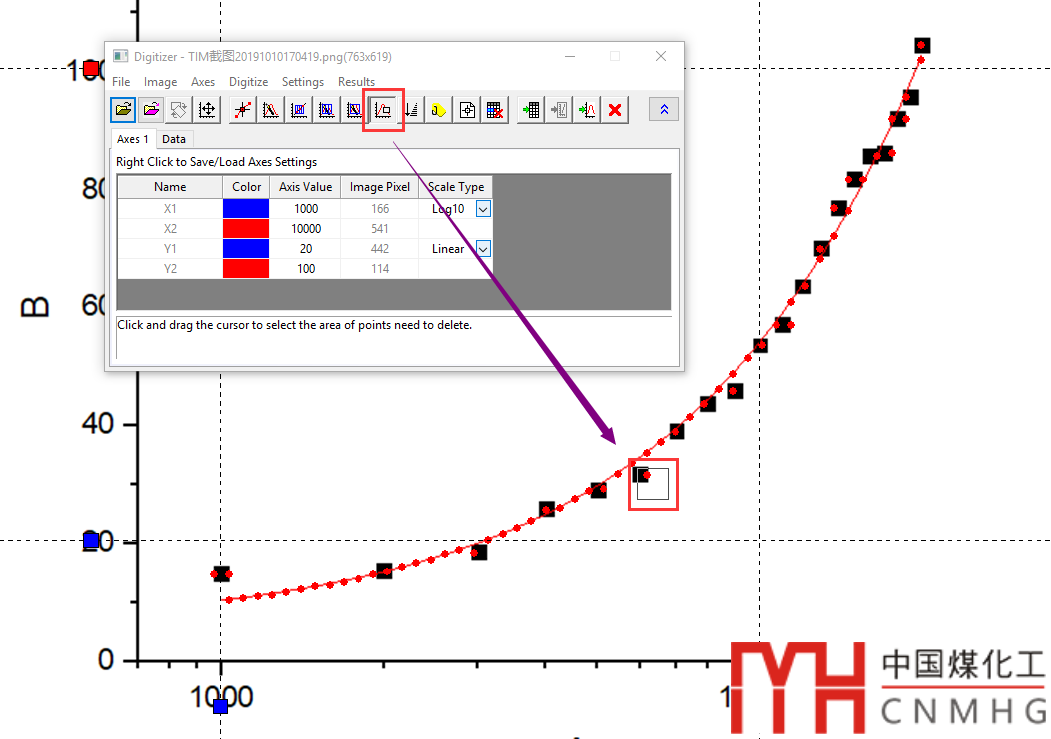Select the red-cross manual pick points tool
The height and width of the screenshot is (739, 1051).
[x=242, y=110]
